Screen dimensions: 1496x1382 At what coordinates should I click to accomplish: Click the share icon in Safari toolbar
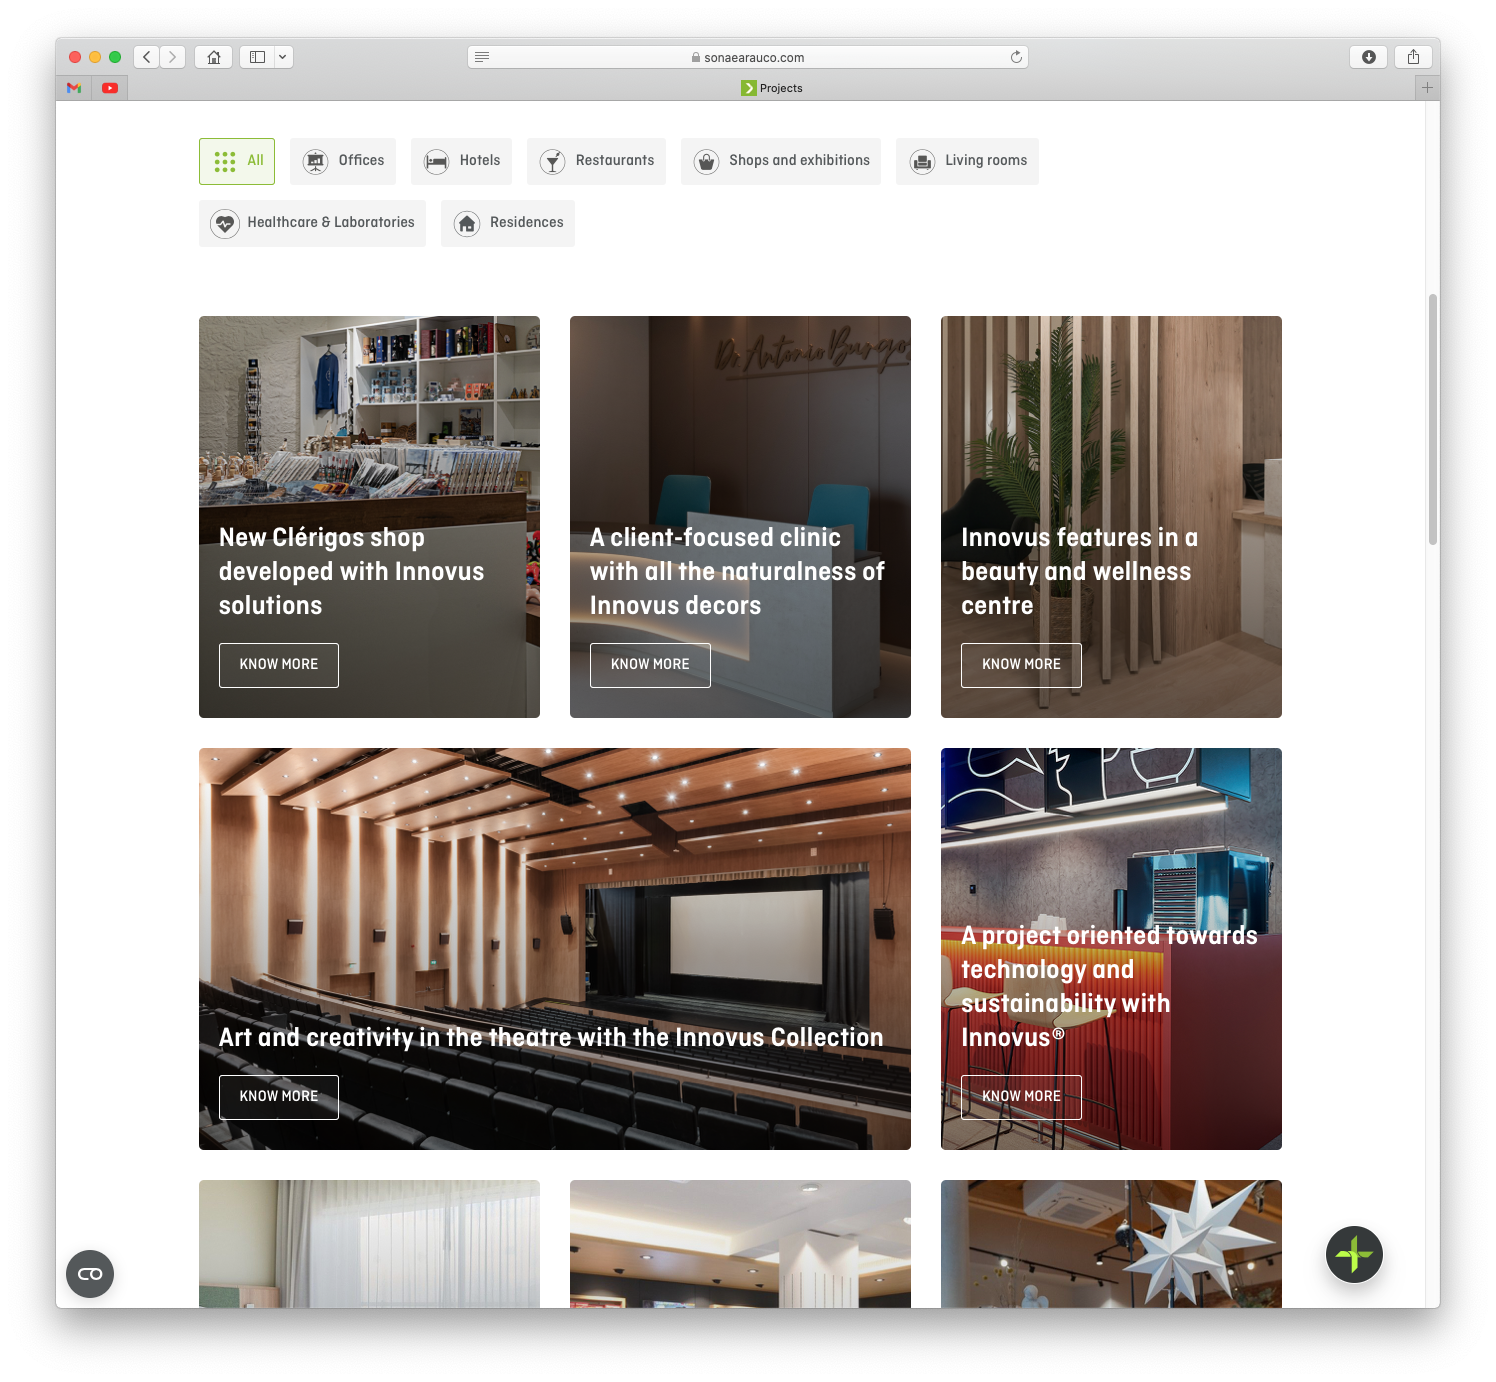(1413, 57)
